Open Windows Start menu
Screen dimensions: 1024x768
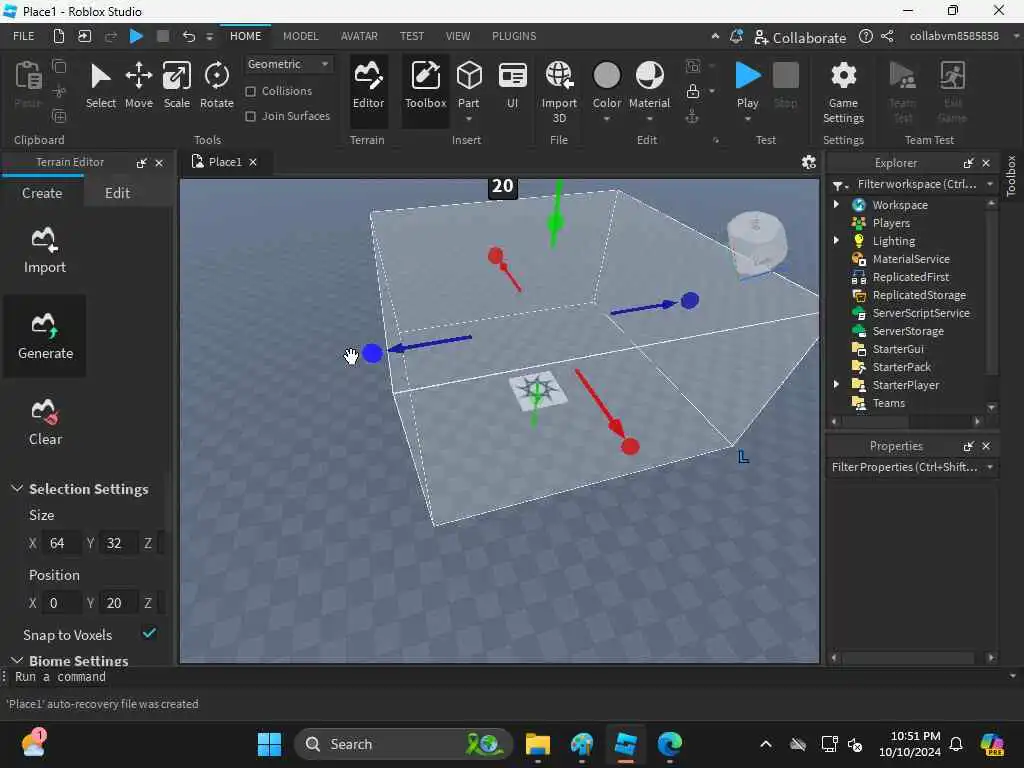(269, 744)
